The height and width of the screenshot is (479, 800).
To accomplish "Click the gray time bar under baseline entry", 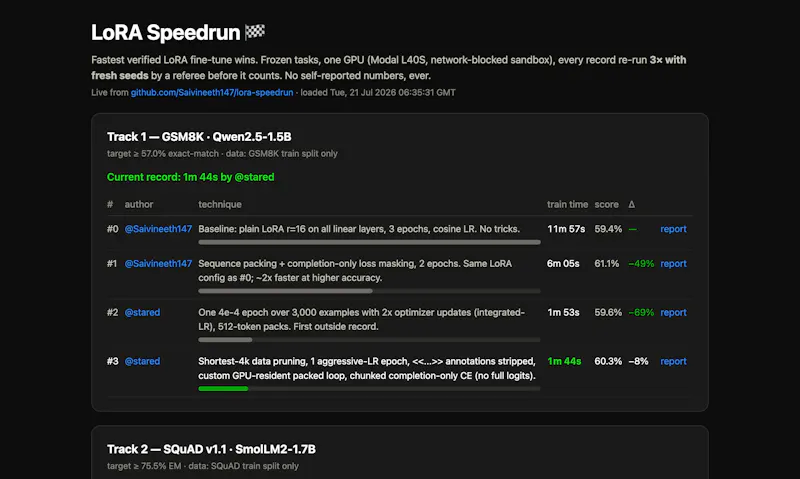I will (x=369, y=242).
